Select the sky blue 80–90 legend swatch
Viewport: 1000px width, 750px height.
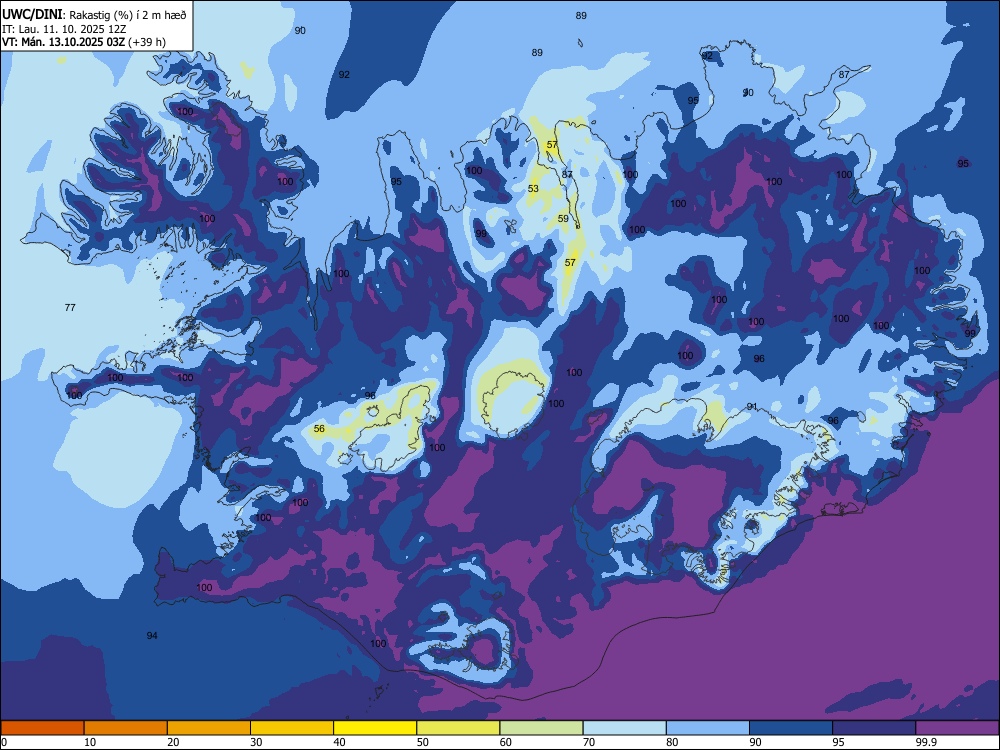click(708, 728)
